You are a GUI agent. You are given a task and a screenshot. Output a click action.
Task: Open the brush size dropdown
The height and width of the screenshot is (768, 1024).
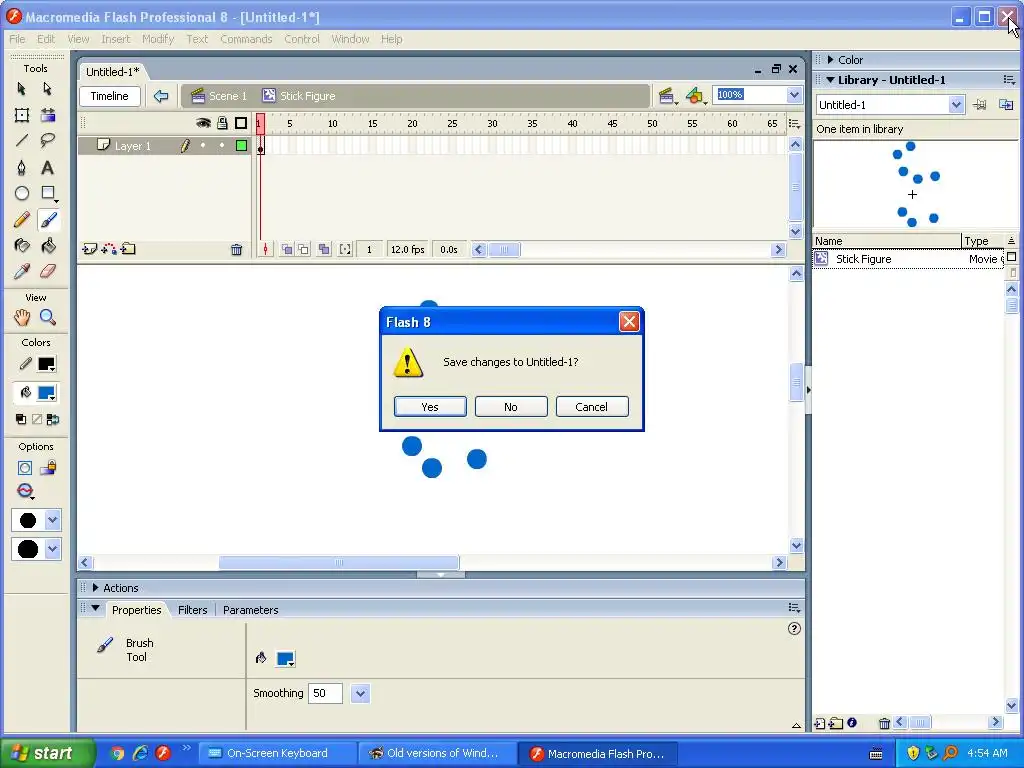(52, 520)
